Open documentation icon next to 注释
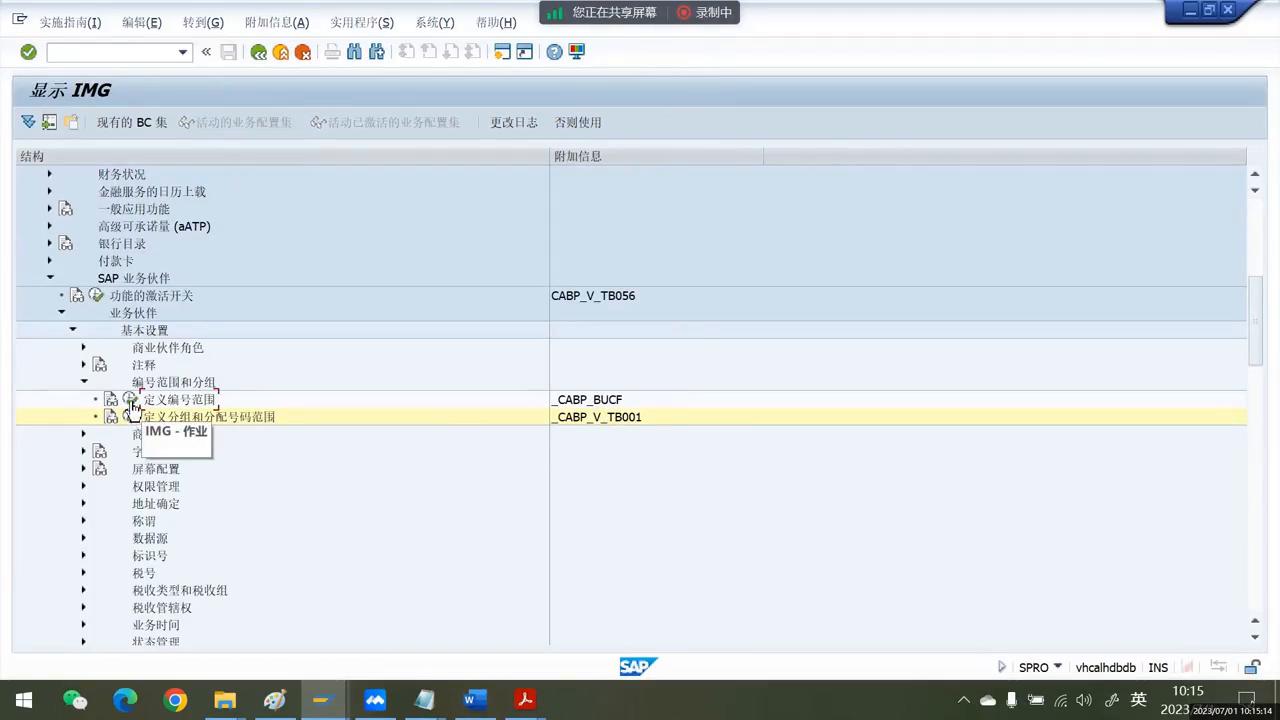 [100, 365]
